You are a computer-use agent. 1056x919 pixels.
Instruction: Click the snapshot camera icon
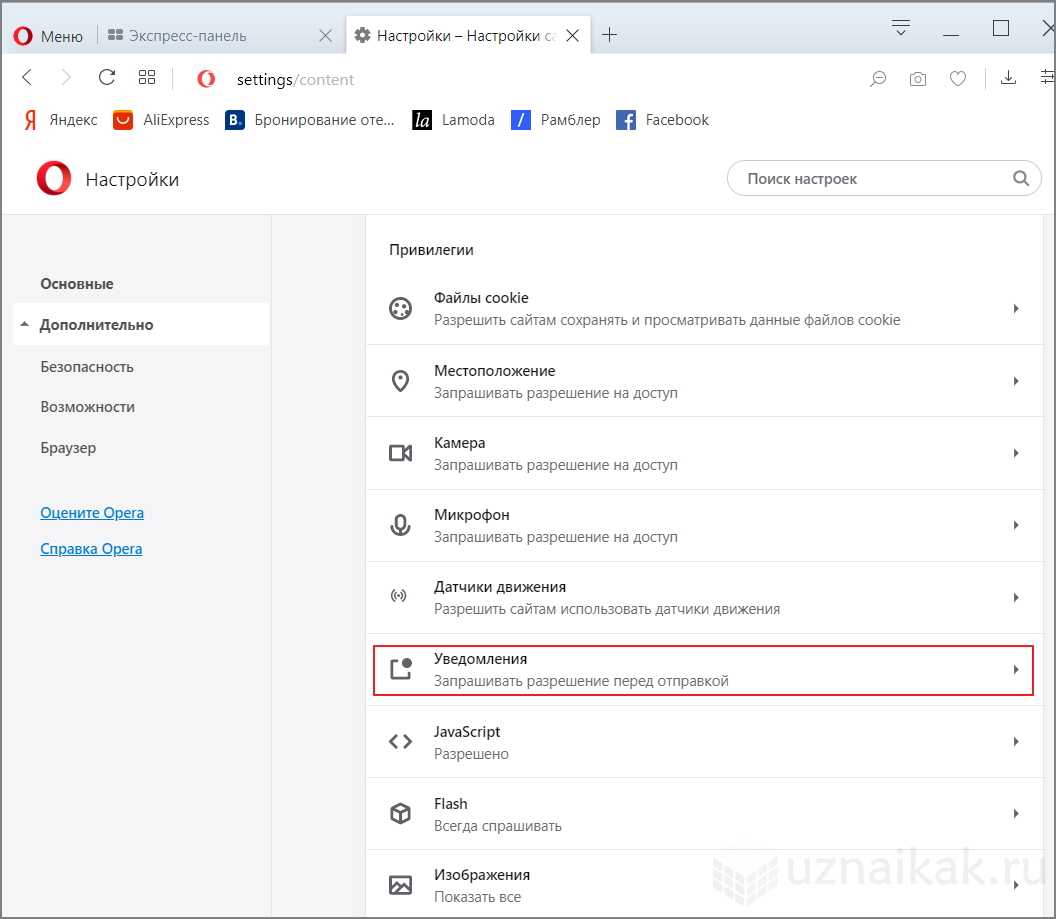pyautogui.click(x=917, y=79)
